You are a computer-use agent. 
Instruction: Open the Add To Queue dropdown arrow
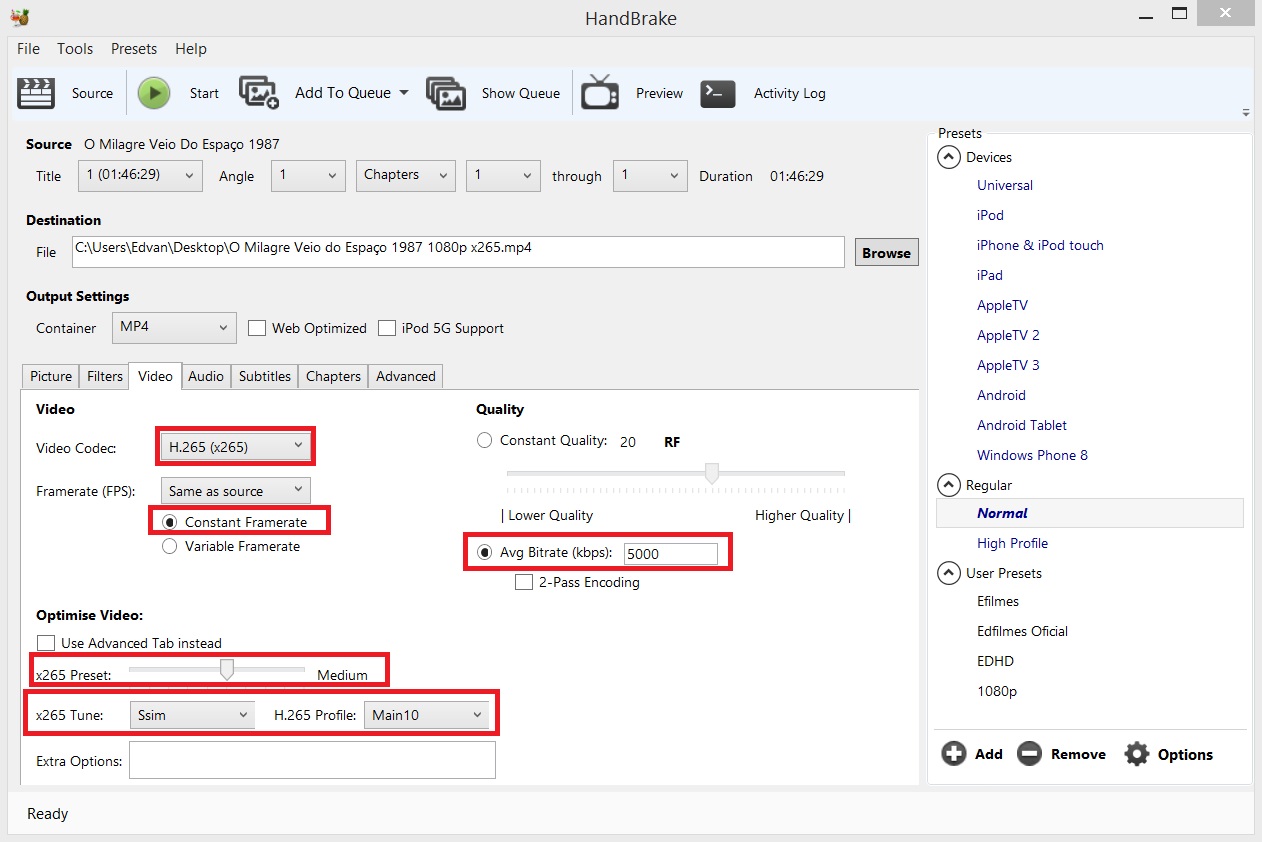[404, 93]
